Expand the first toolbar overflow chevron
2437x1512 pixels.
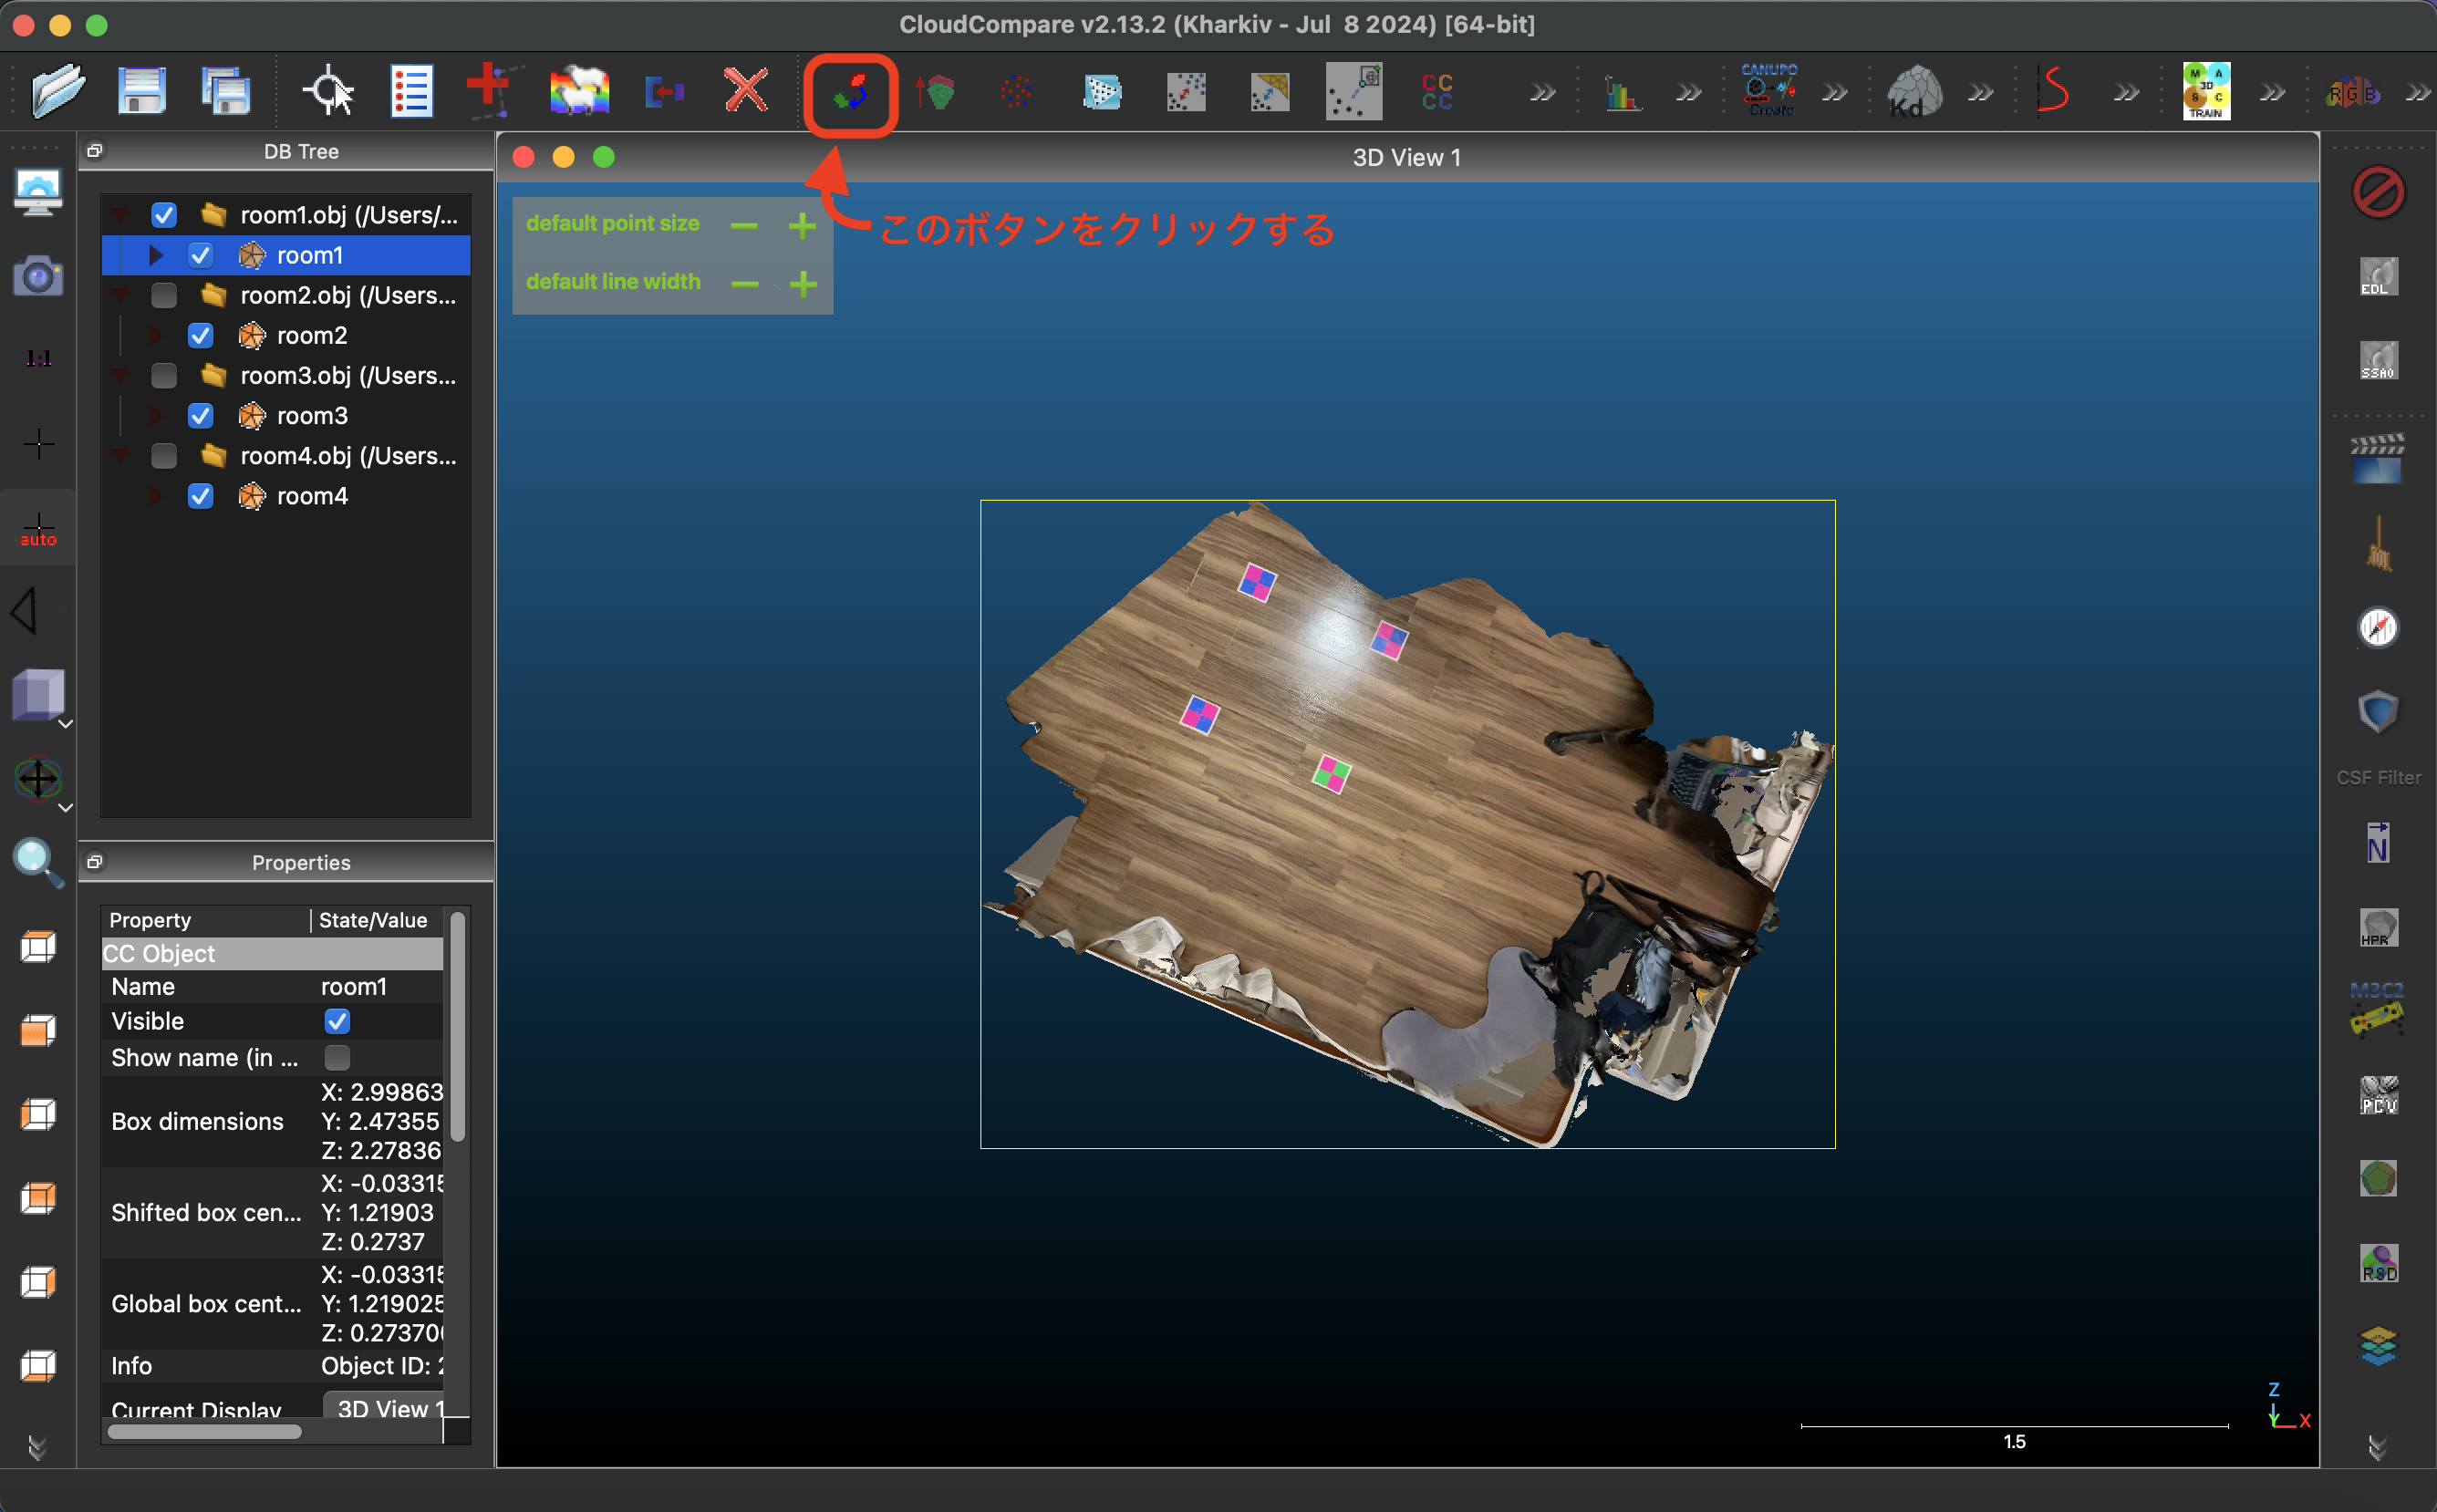tap(1542, 94)
